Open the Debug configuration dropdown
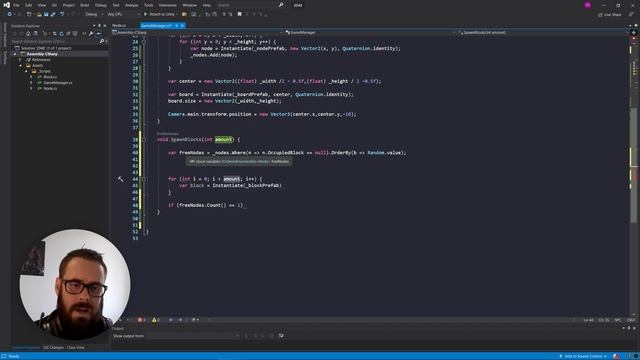The width and height of the screenshot is (640, 360). click(93, 14)
